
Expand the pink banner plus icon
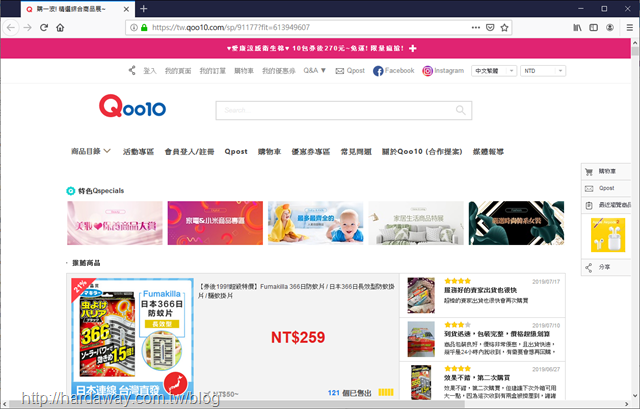pos(413,48)
